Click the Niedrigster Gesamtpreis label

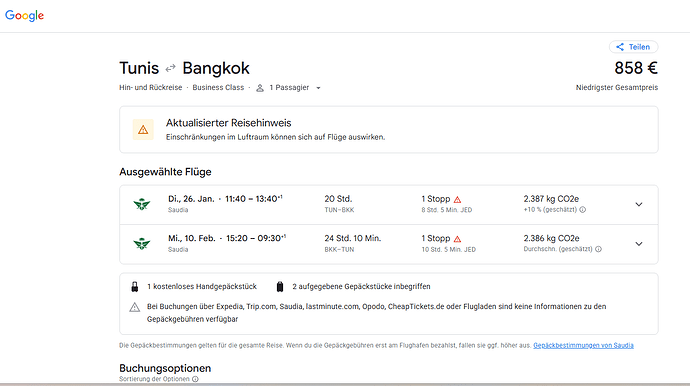click(x=617, y=88)
